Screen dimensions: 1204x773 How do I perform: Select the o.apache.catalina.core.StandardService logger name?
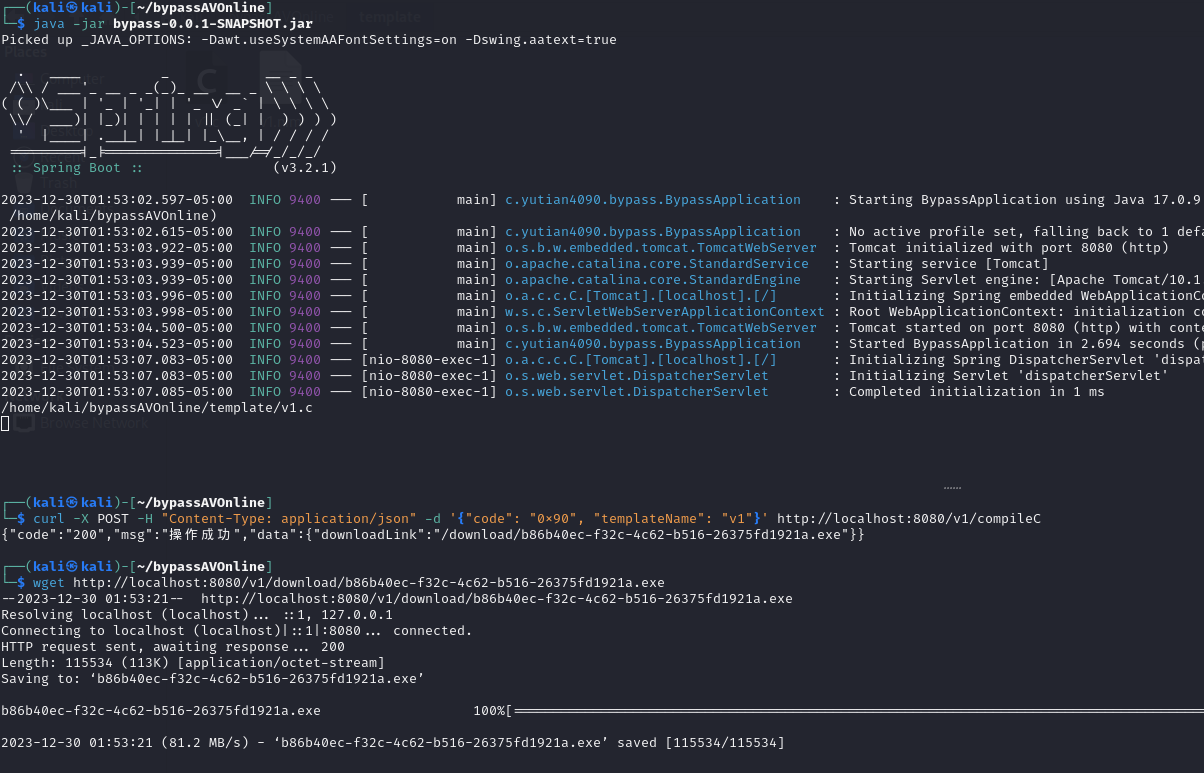657,264
